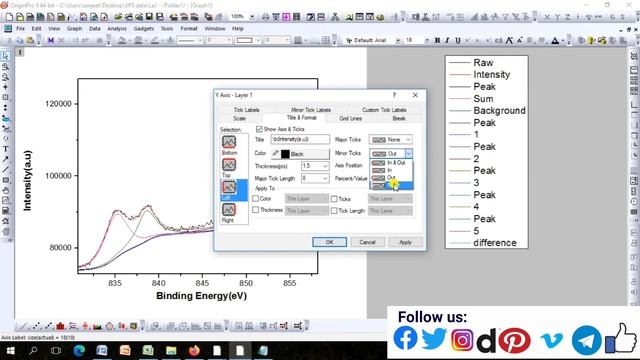The image size is (640, 360).
Task: Click the font color A icon
Action: coord(555,40)
